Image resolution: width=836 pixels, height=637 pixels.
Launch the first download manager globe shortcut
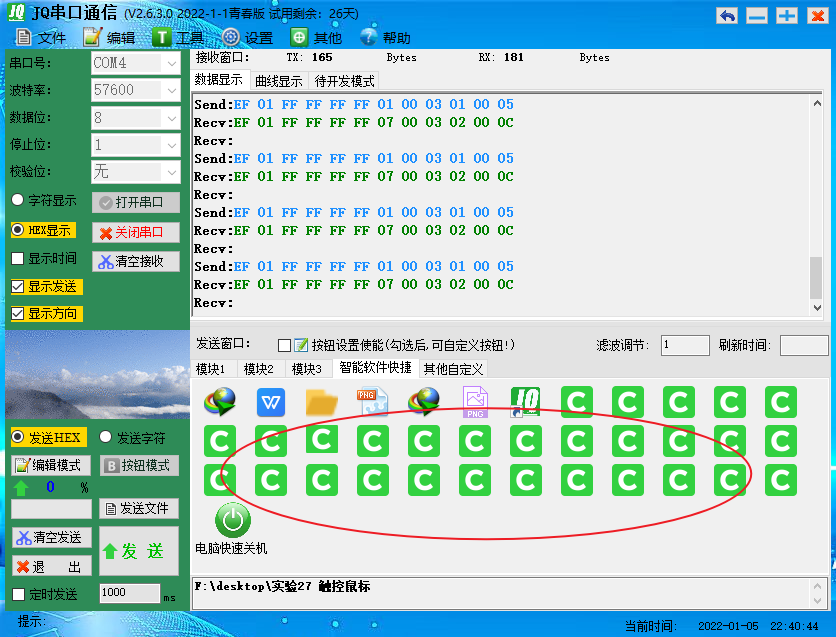[220, 402]
